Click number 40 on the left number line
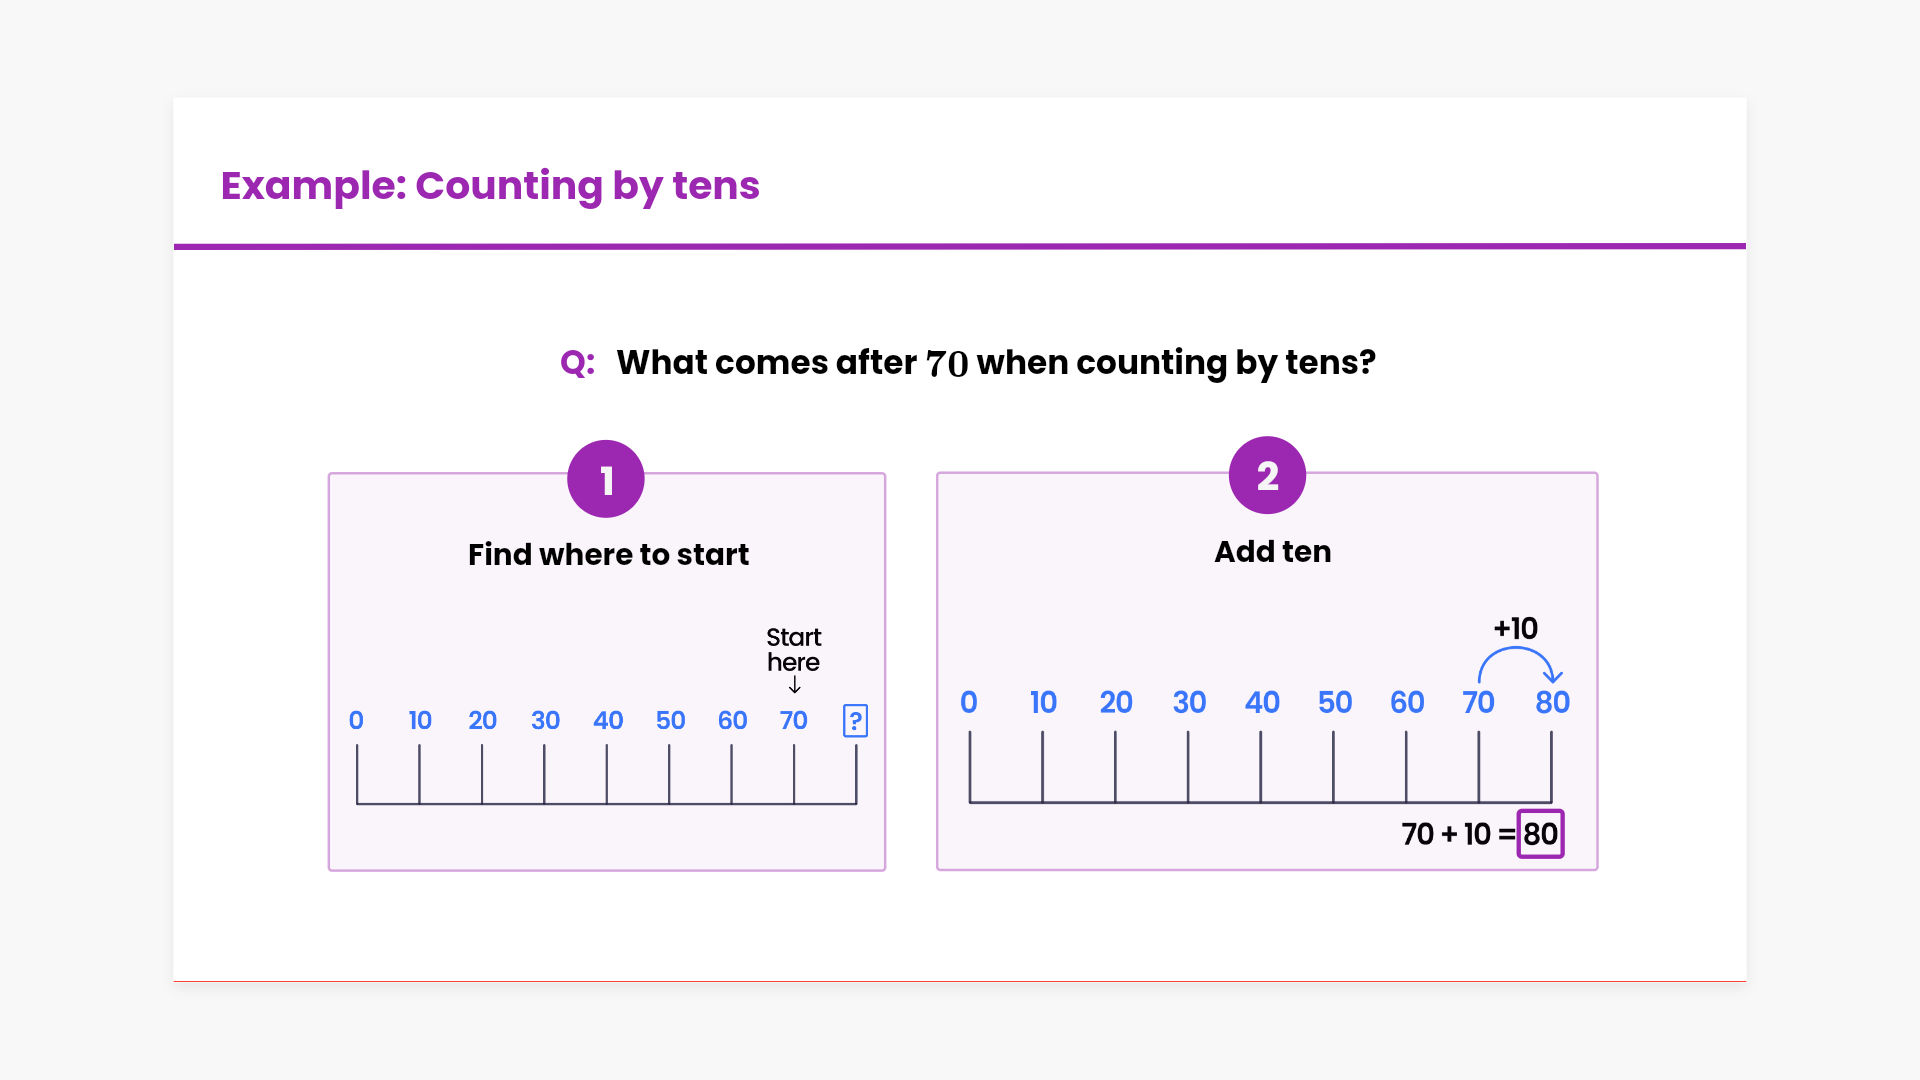The image size is (1920, 1080). coord(608,720)
